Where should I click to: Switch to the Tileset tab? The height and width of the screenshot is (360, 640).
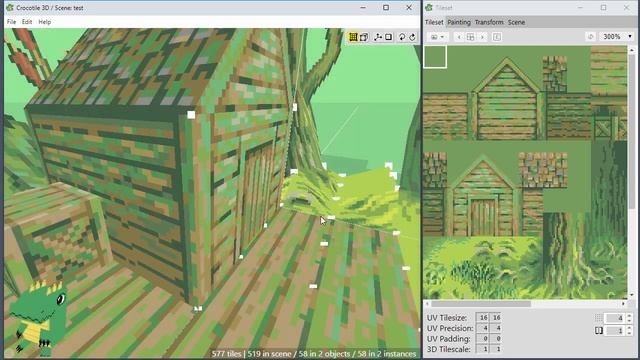434,22
